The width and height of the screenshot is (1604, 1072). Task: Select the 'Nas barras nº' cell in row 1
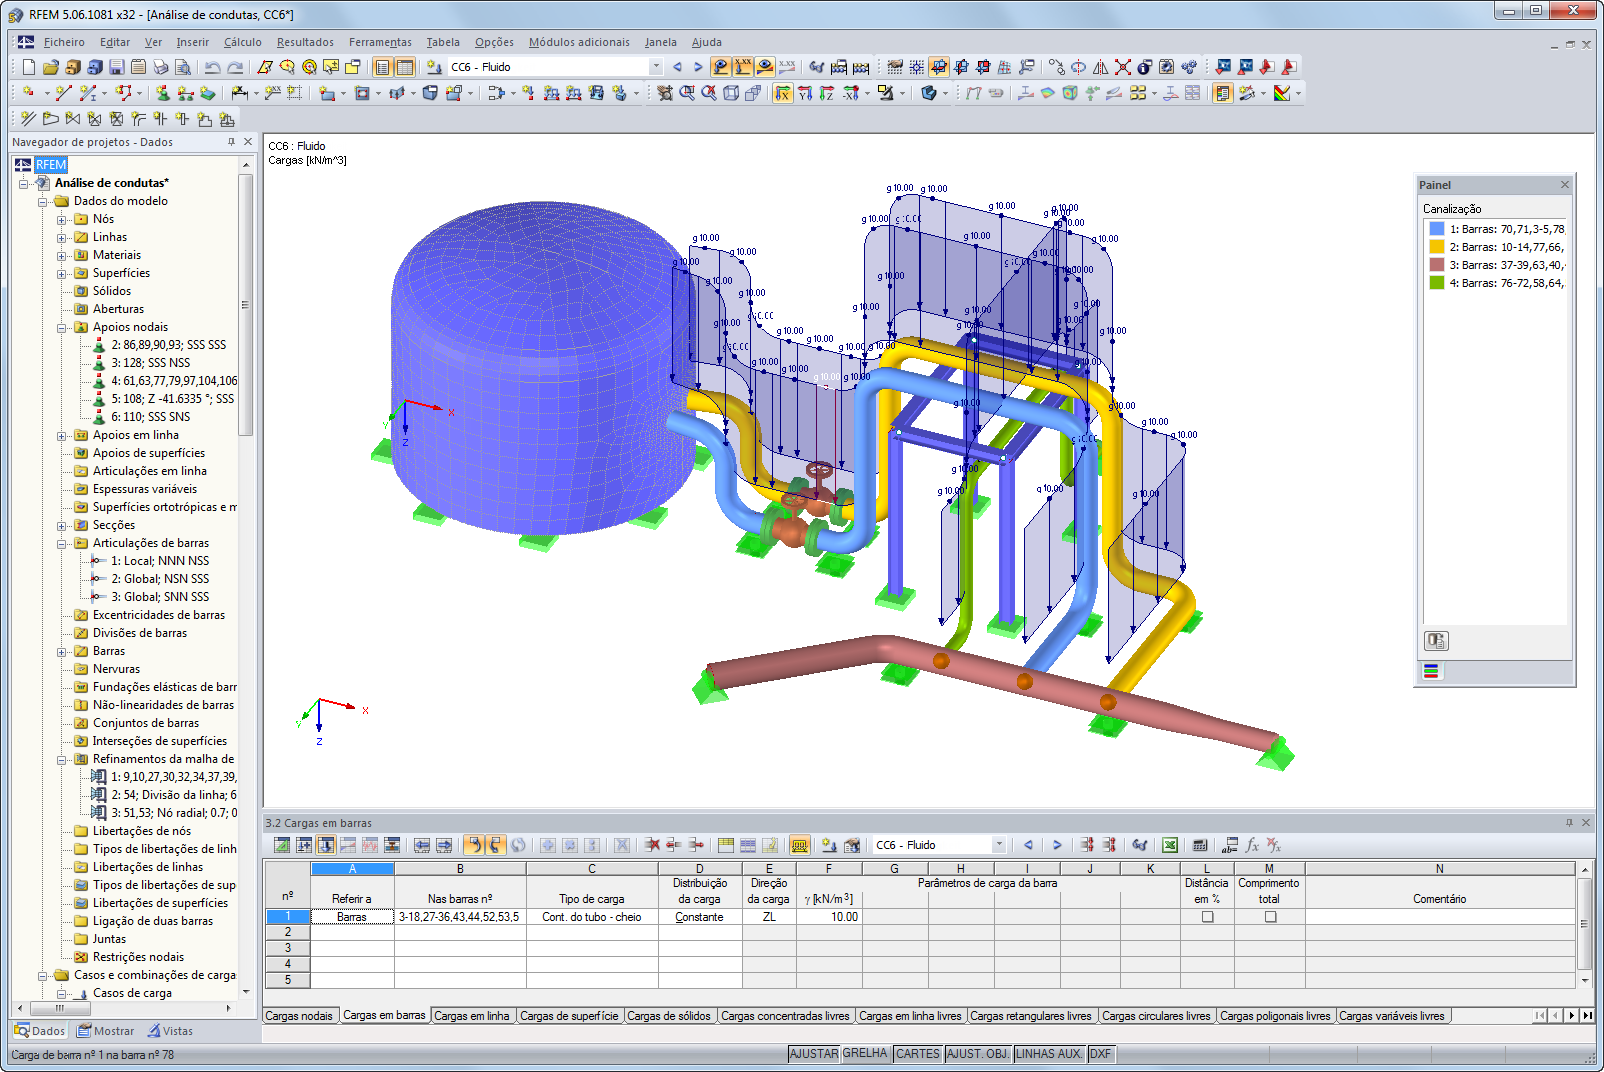[x=460, y=917]
